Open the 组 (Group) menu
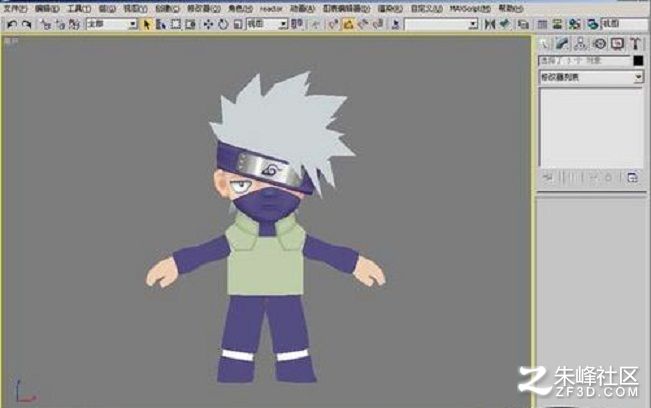651x408 pixels. point(107,8)
